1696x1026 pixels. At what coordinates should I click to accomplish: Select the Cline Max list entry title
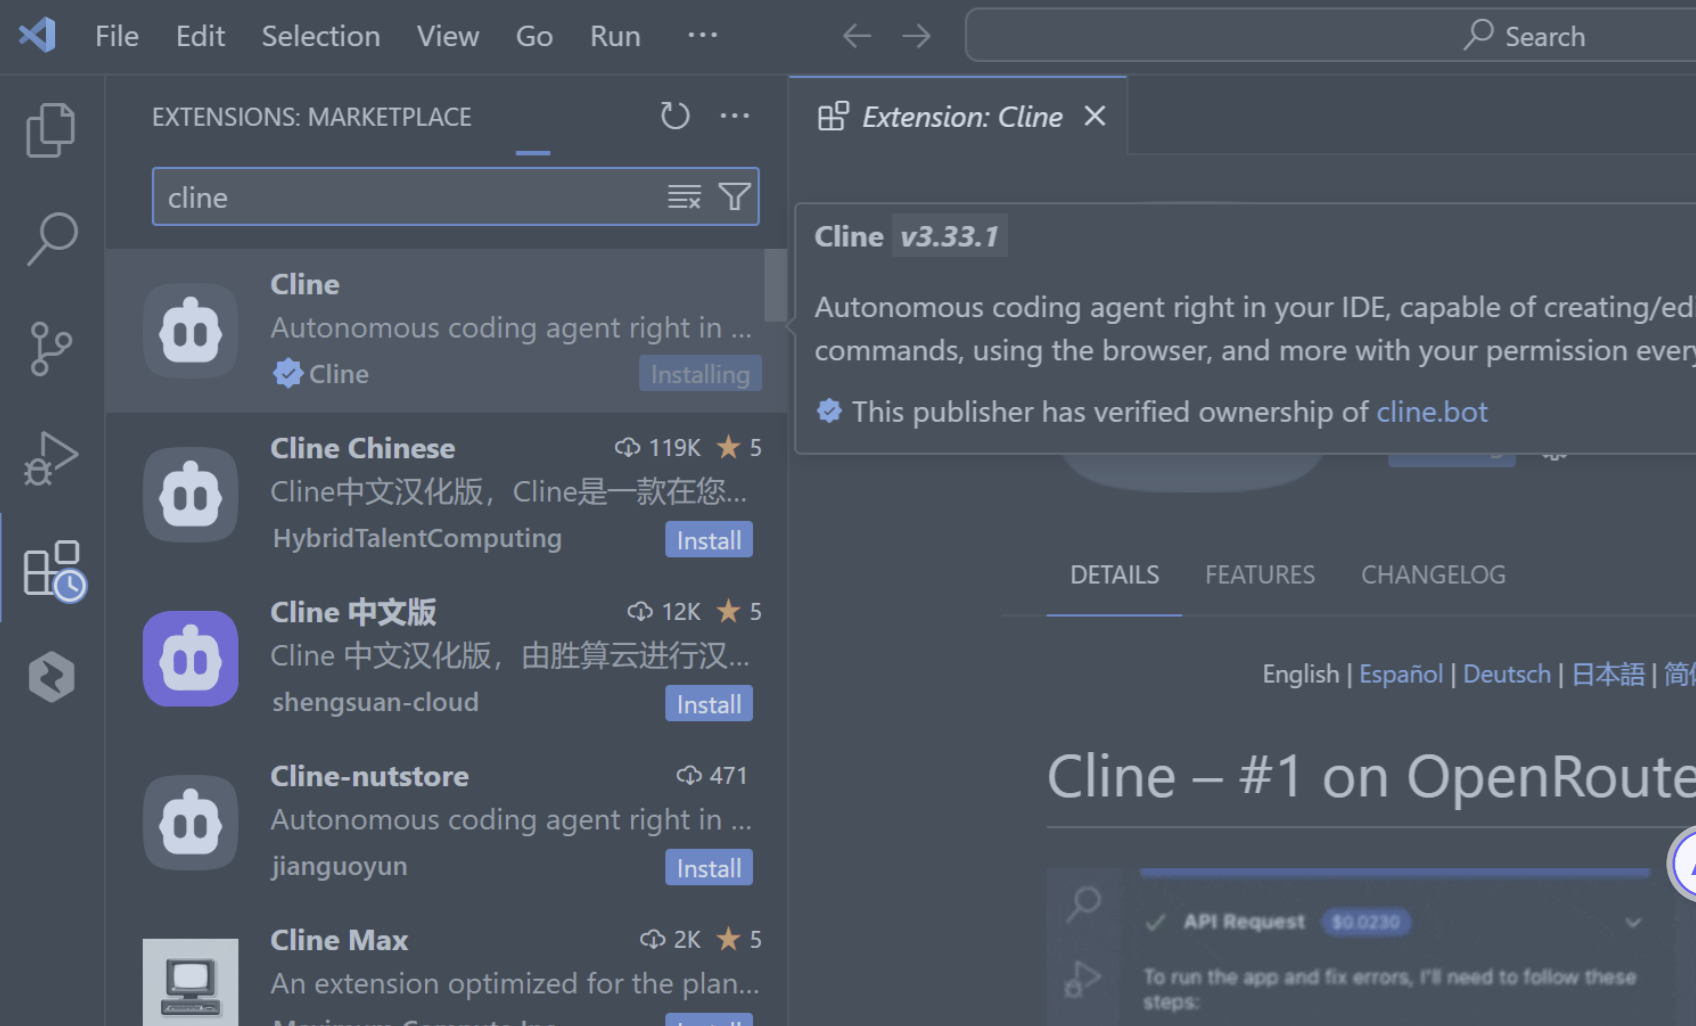tap(339, 940)
